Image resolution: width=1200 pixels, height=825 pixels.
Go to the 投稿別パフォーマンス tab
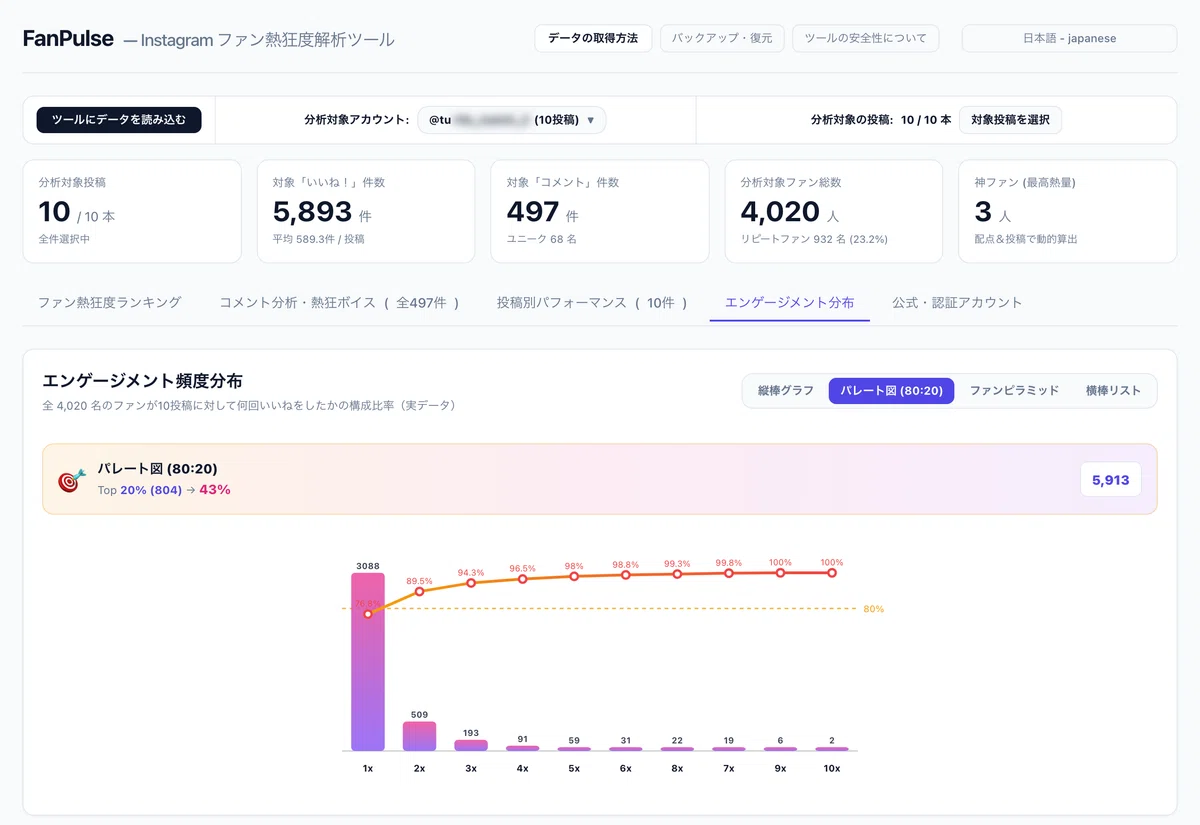(x=592, y=302)
